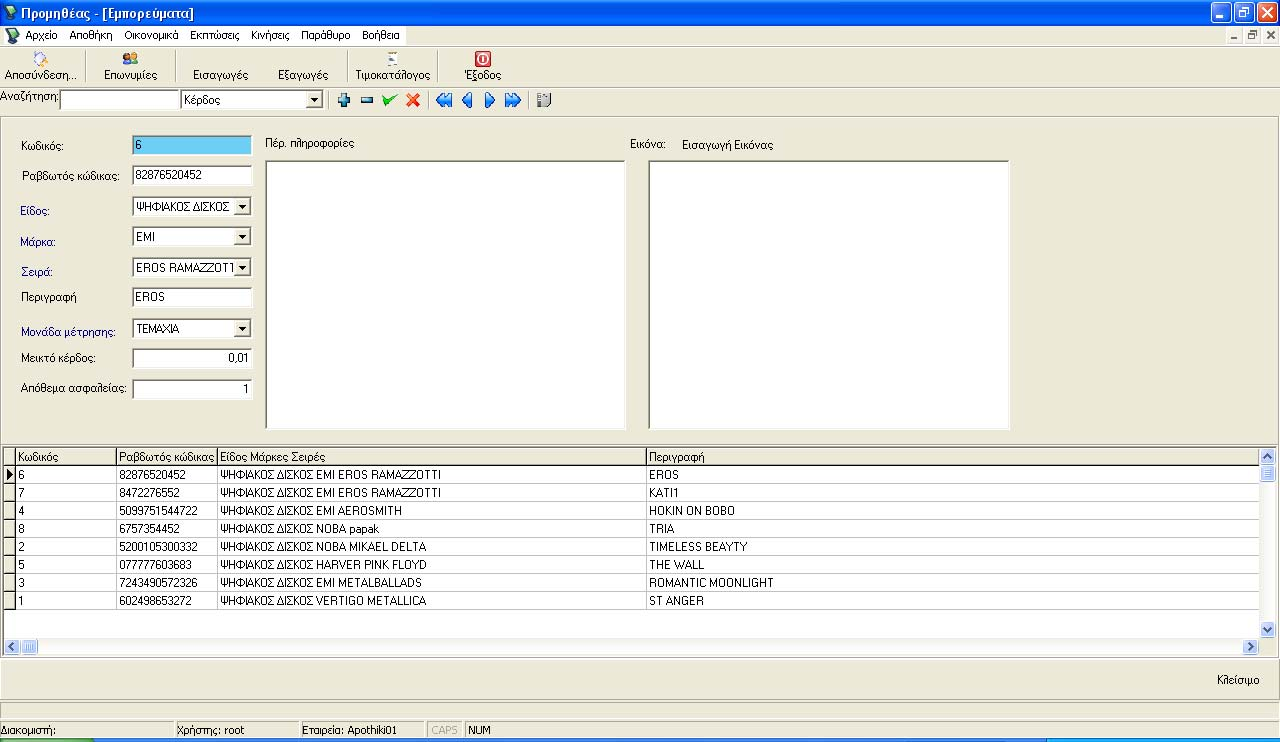Expand the Μονάδα μέτρησης dropdown

(242, 329)
